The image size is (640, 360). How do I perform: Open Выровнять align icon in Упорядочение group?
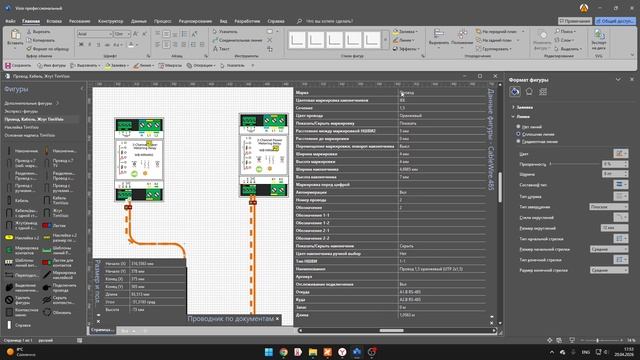[439, 37]
